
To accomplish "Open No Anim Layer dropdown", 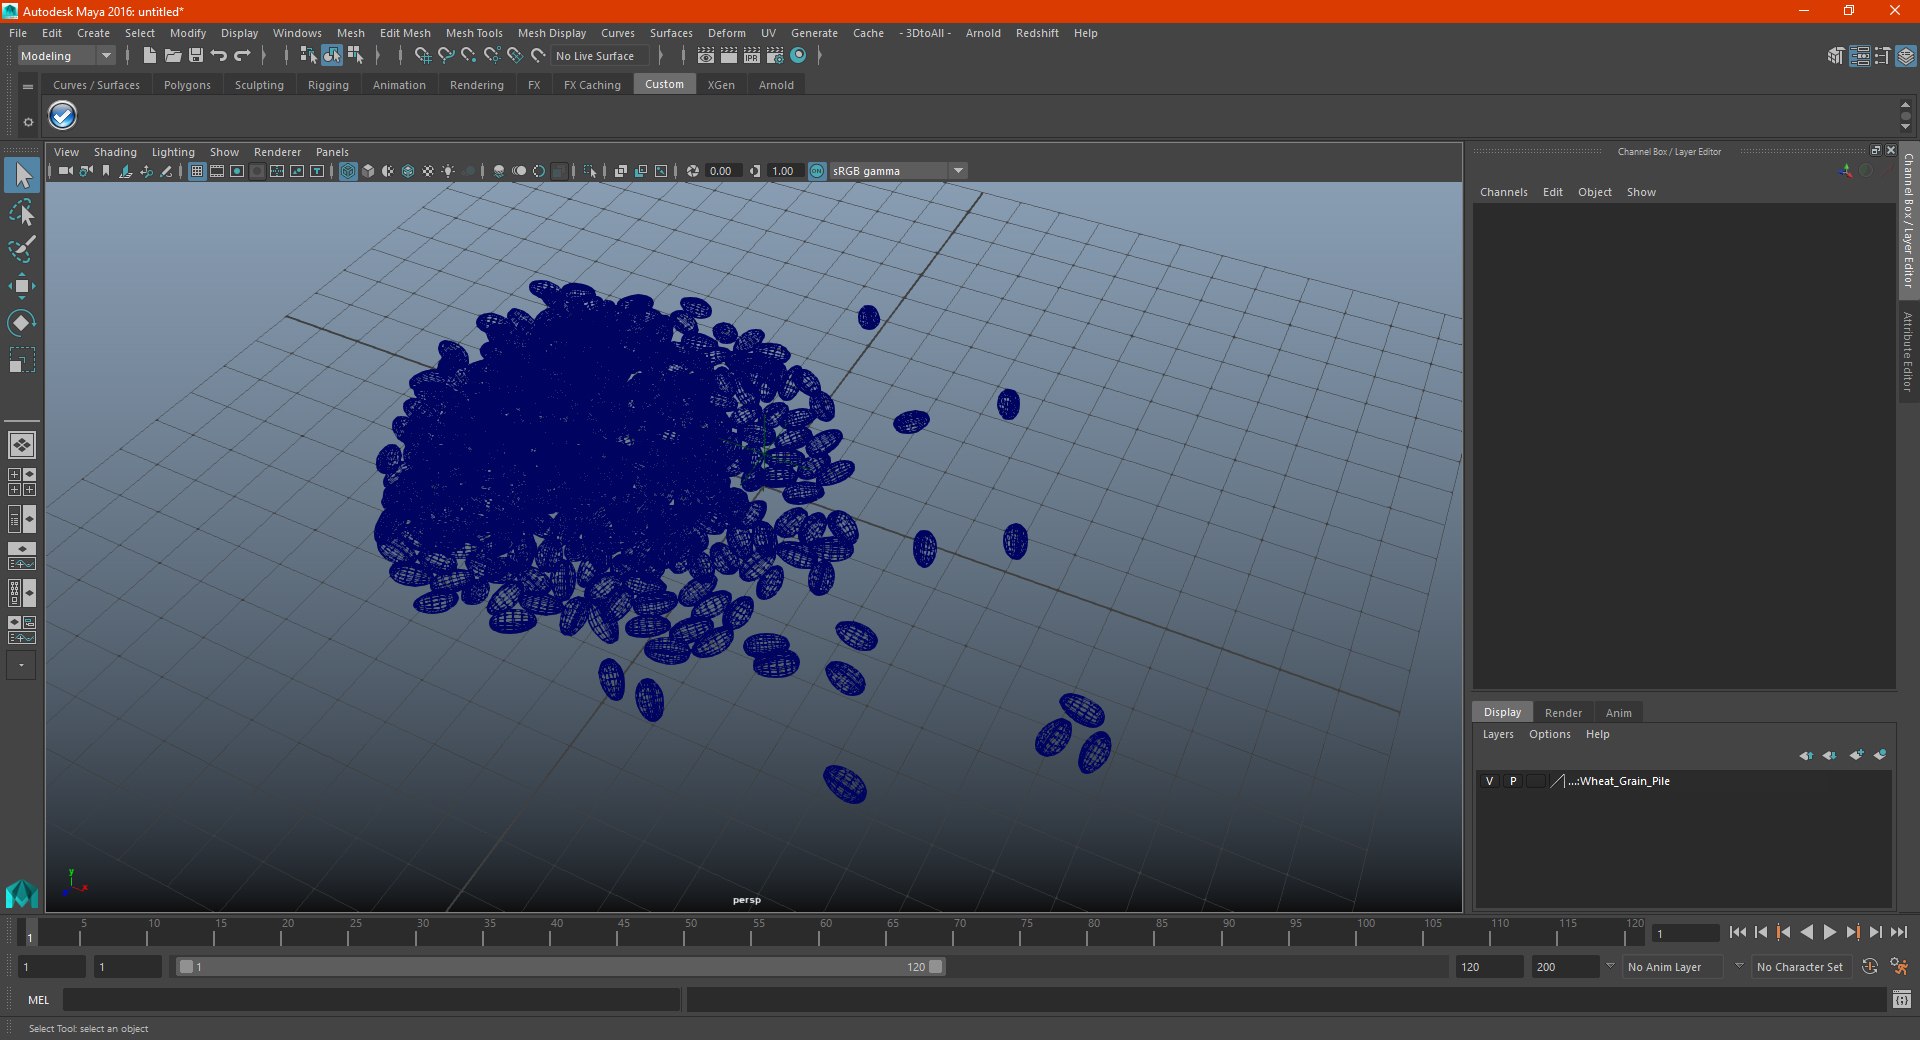I will click(1673, 967).
